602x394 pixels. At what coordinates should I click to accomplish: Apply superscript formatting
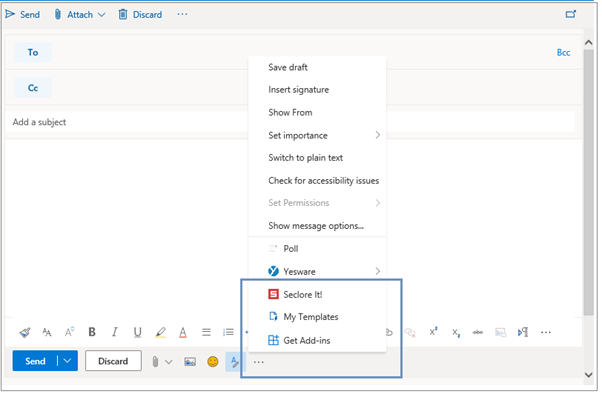(433, 332)
